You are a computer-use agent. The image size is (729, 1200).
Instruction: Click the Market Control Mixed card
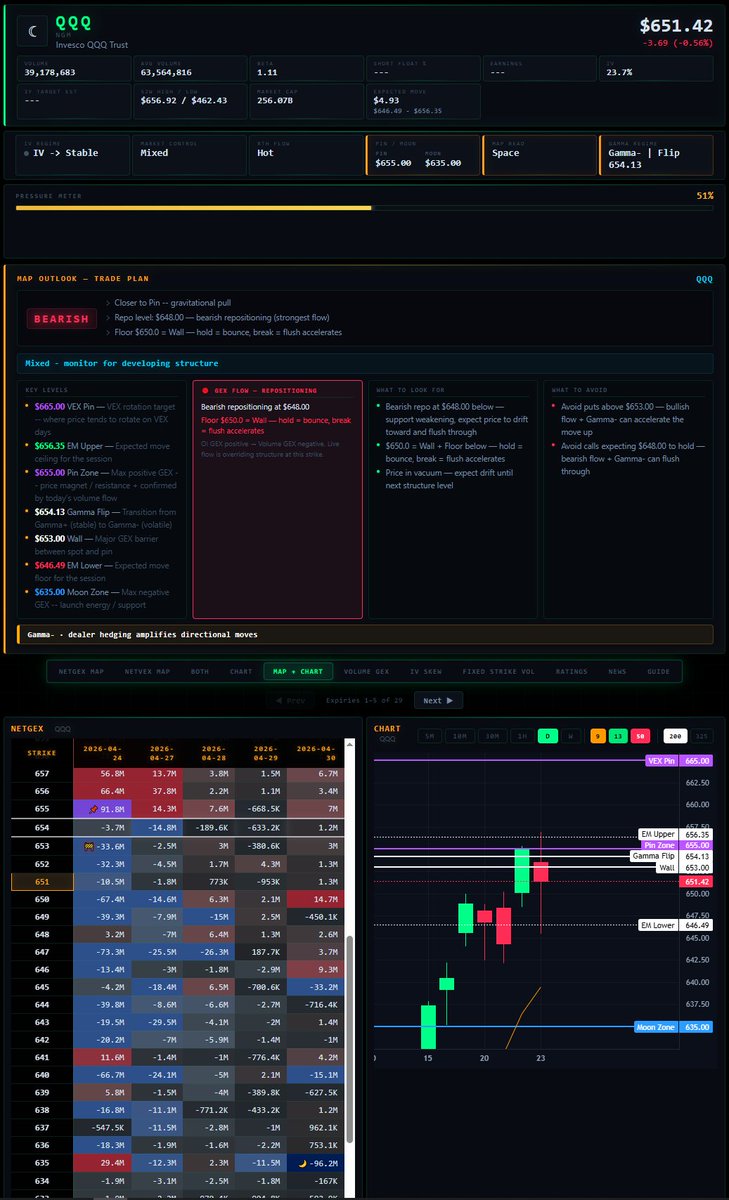[x=189, y=155]
